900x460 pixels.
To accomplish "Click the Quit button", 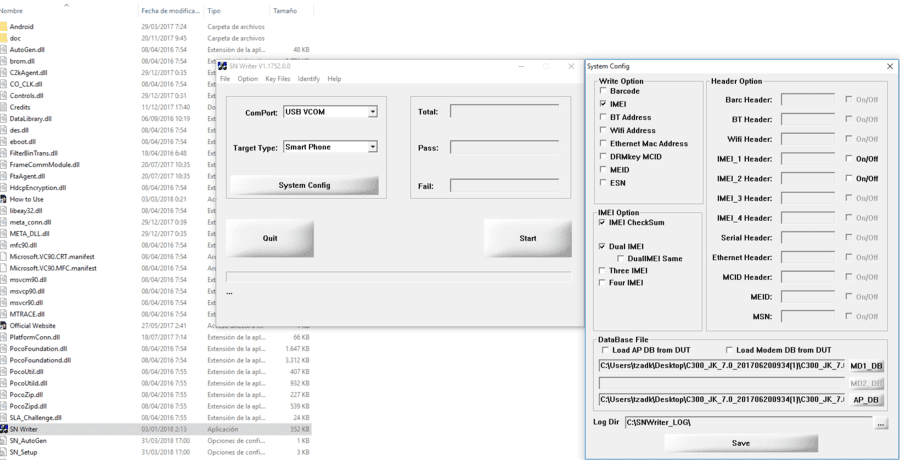I will 270,238.
